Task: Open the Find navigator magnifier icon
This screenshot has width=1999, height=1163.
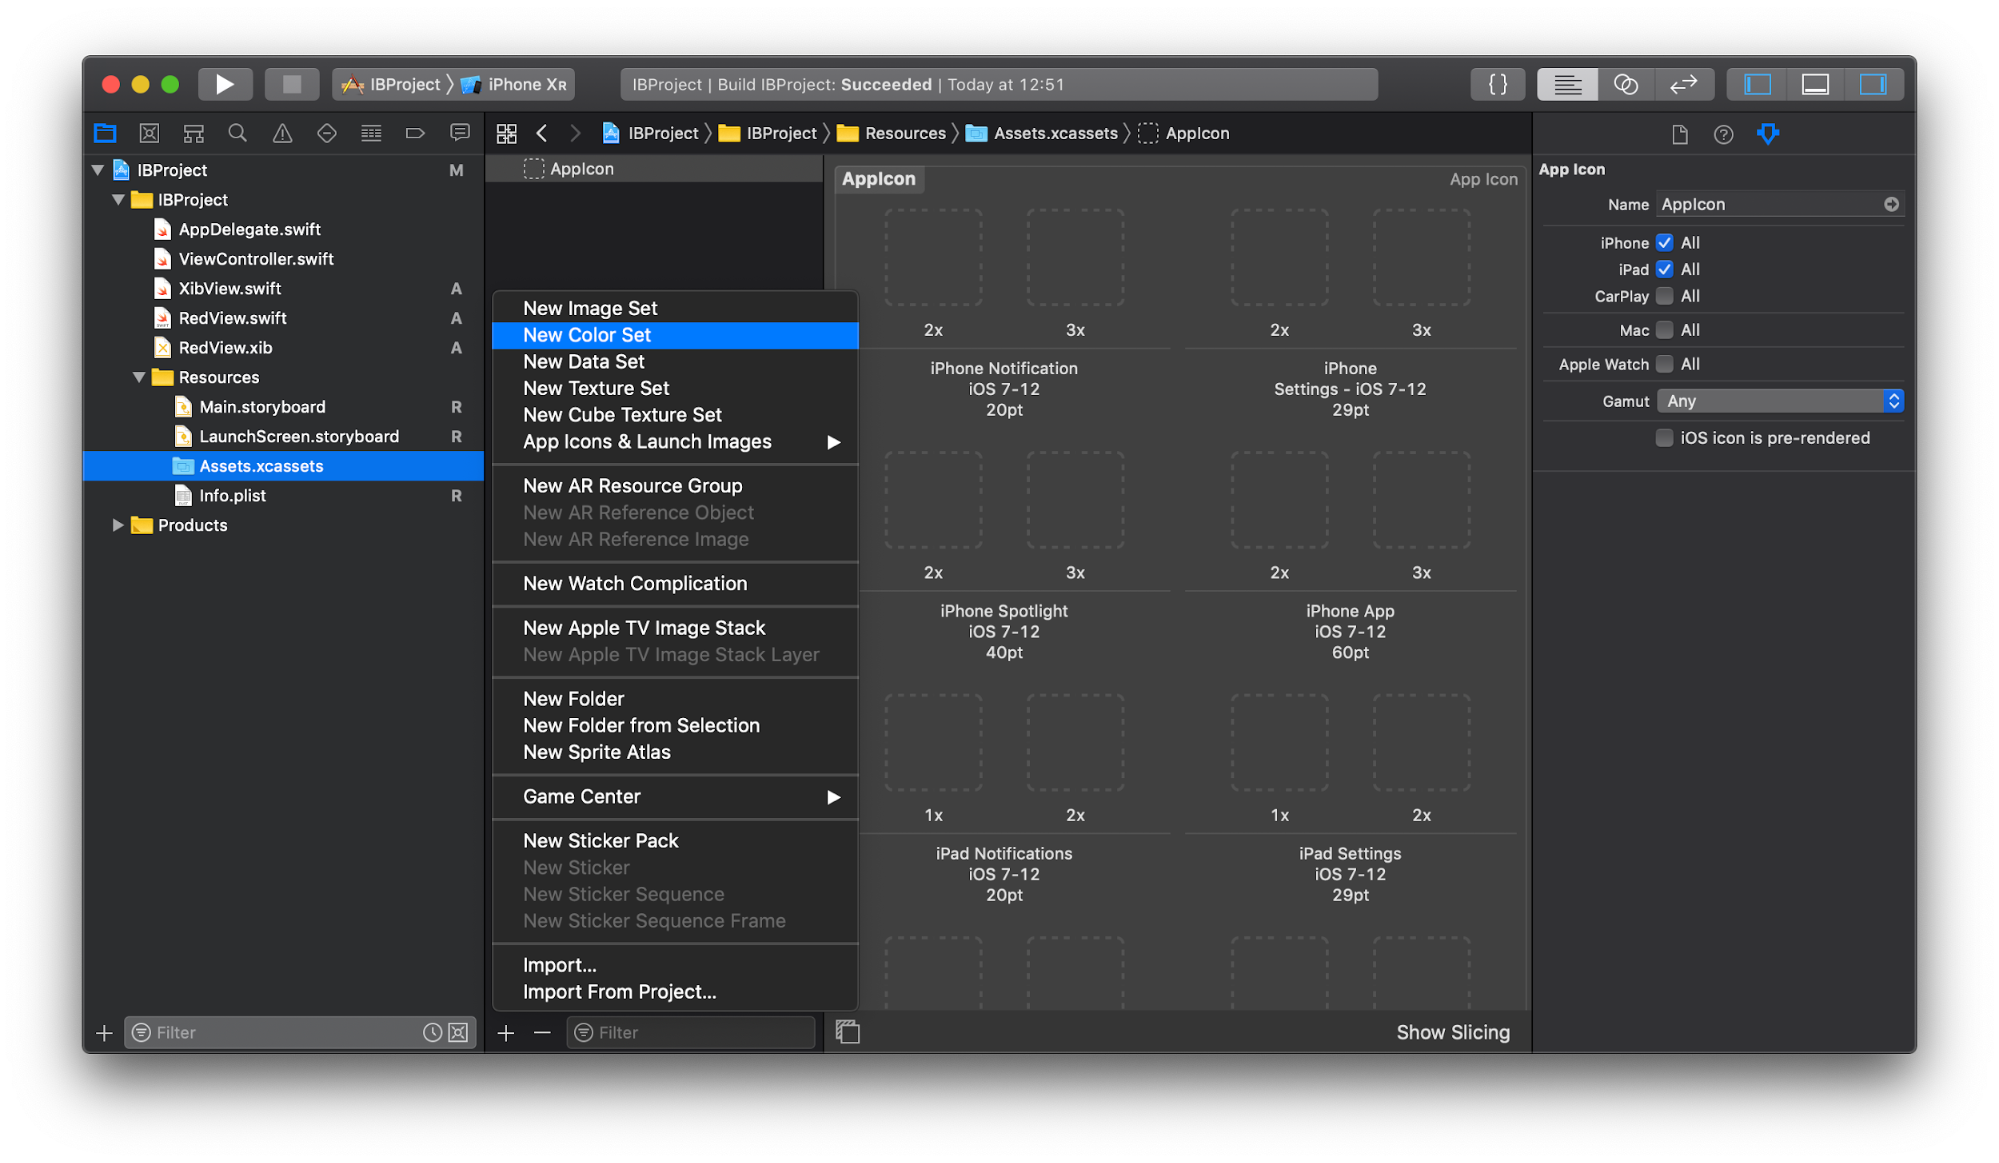Action: coord(237,133)
